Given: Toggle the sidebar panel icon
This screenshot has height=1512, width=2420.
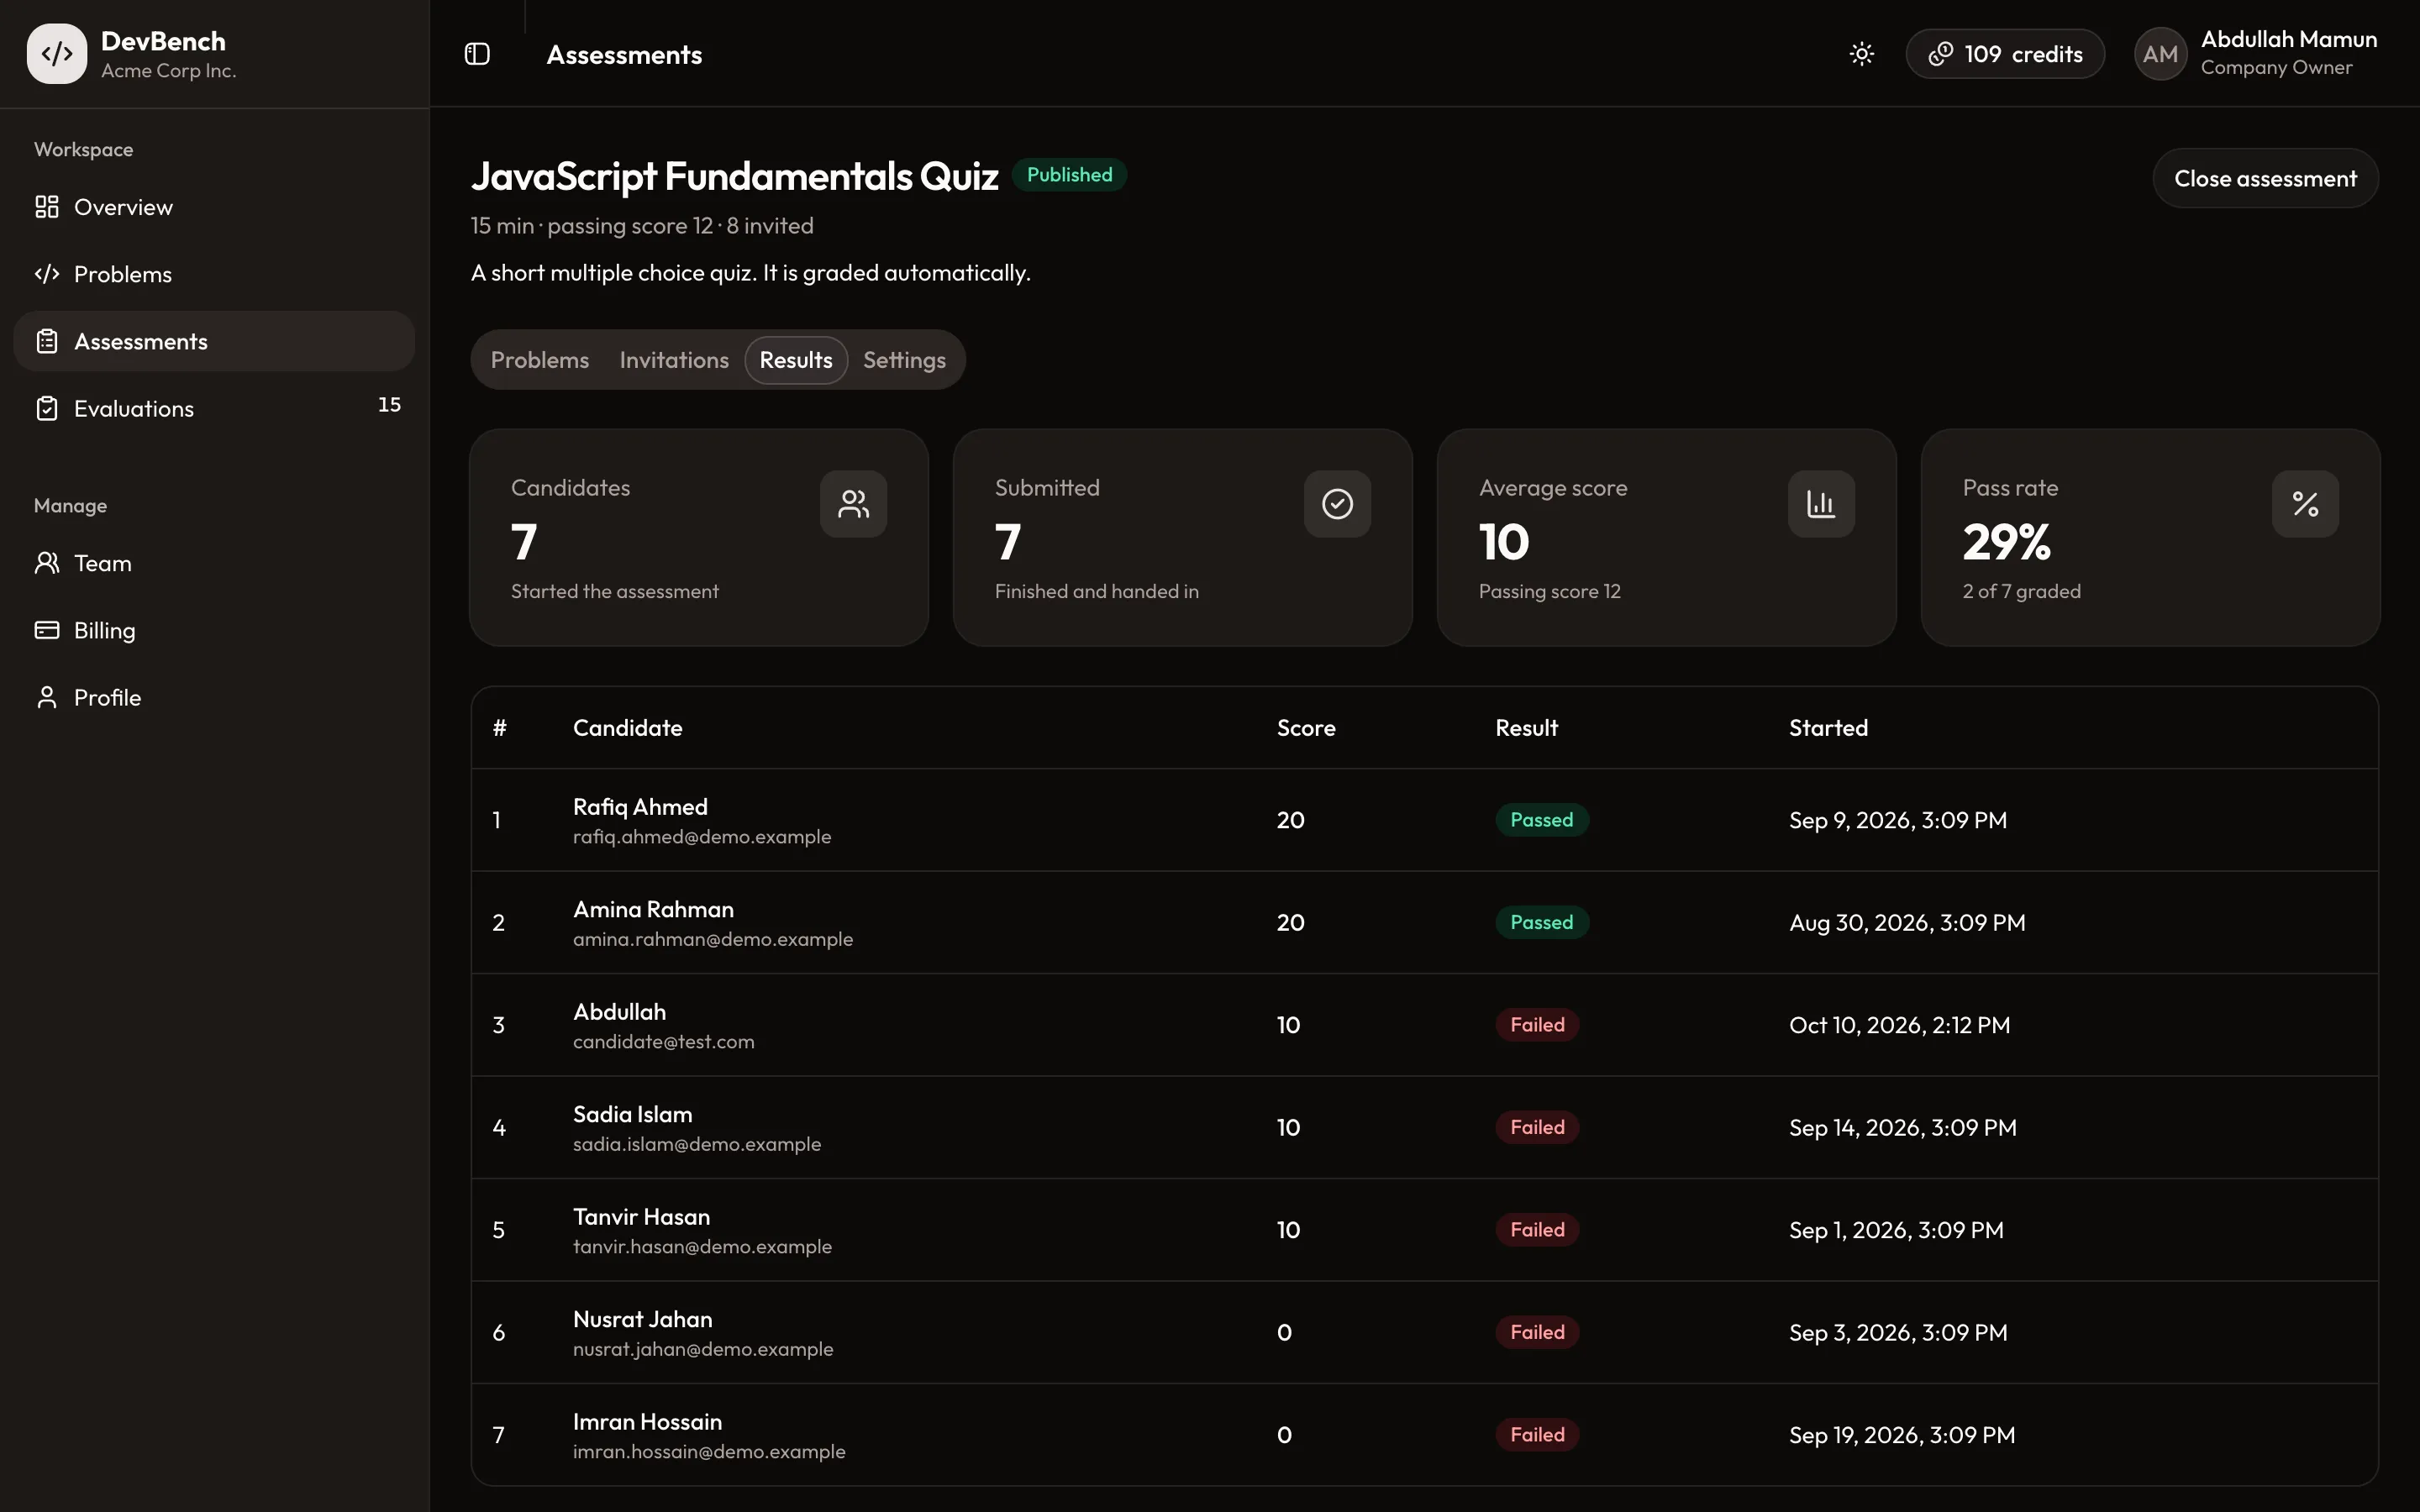Looking at the screenshot, I should pyautogui.click(x=477, y=54).
